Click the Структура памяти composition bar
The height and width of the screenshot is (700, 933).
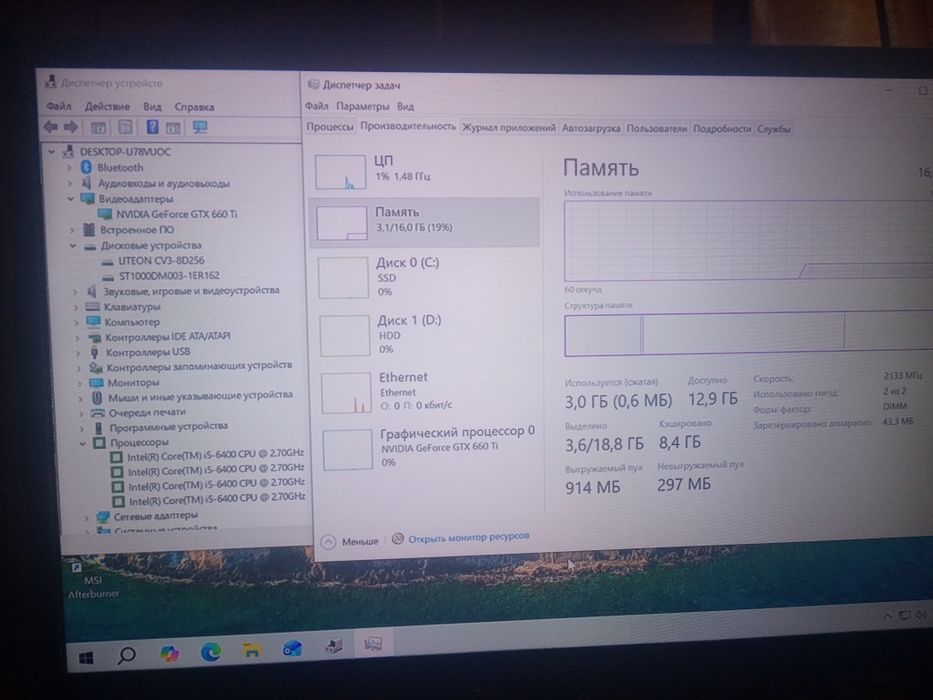[748, 336]
